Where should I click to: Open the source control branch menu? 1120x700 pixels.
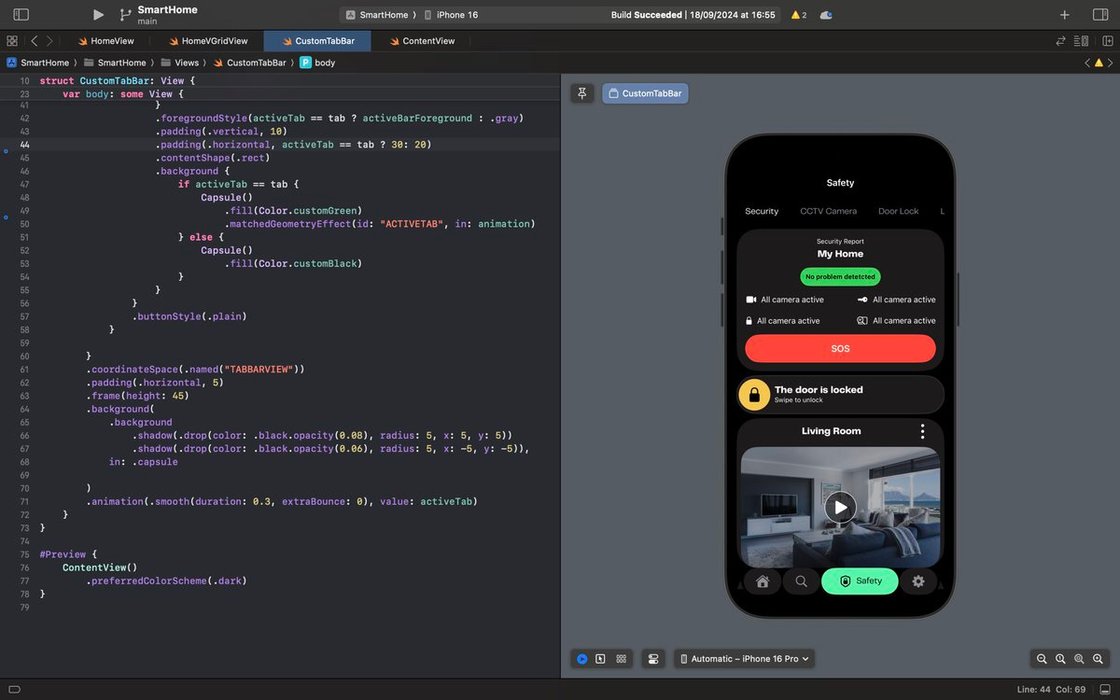(x=126, y=14)
